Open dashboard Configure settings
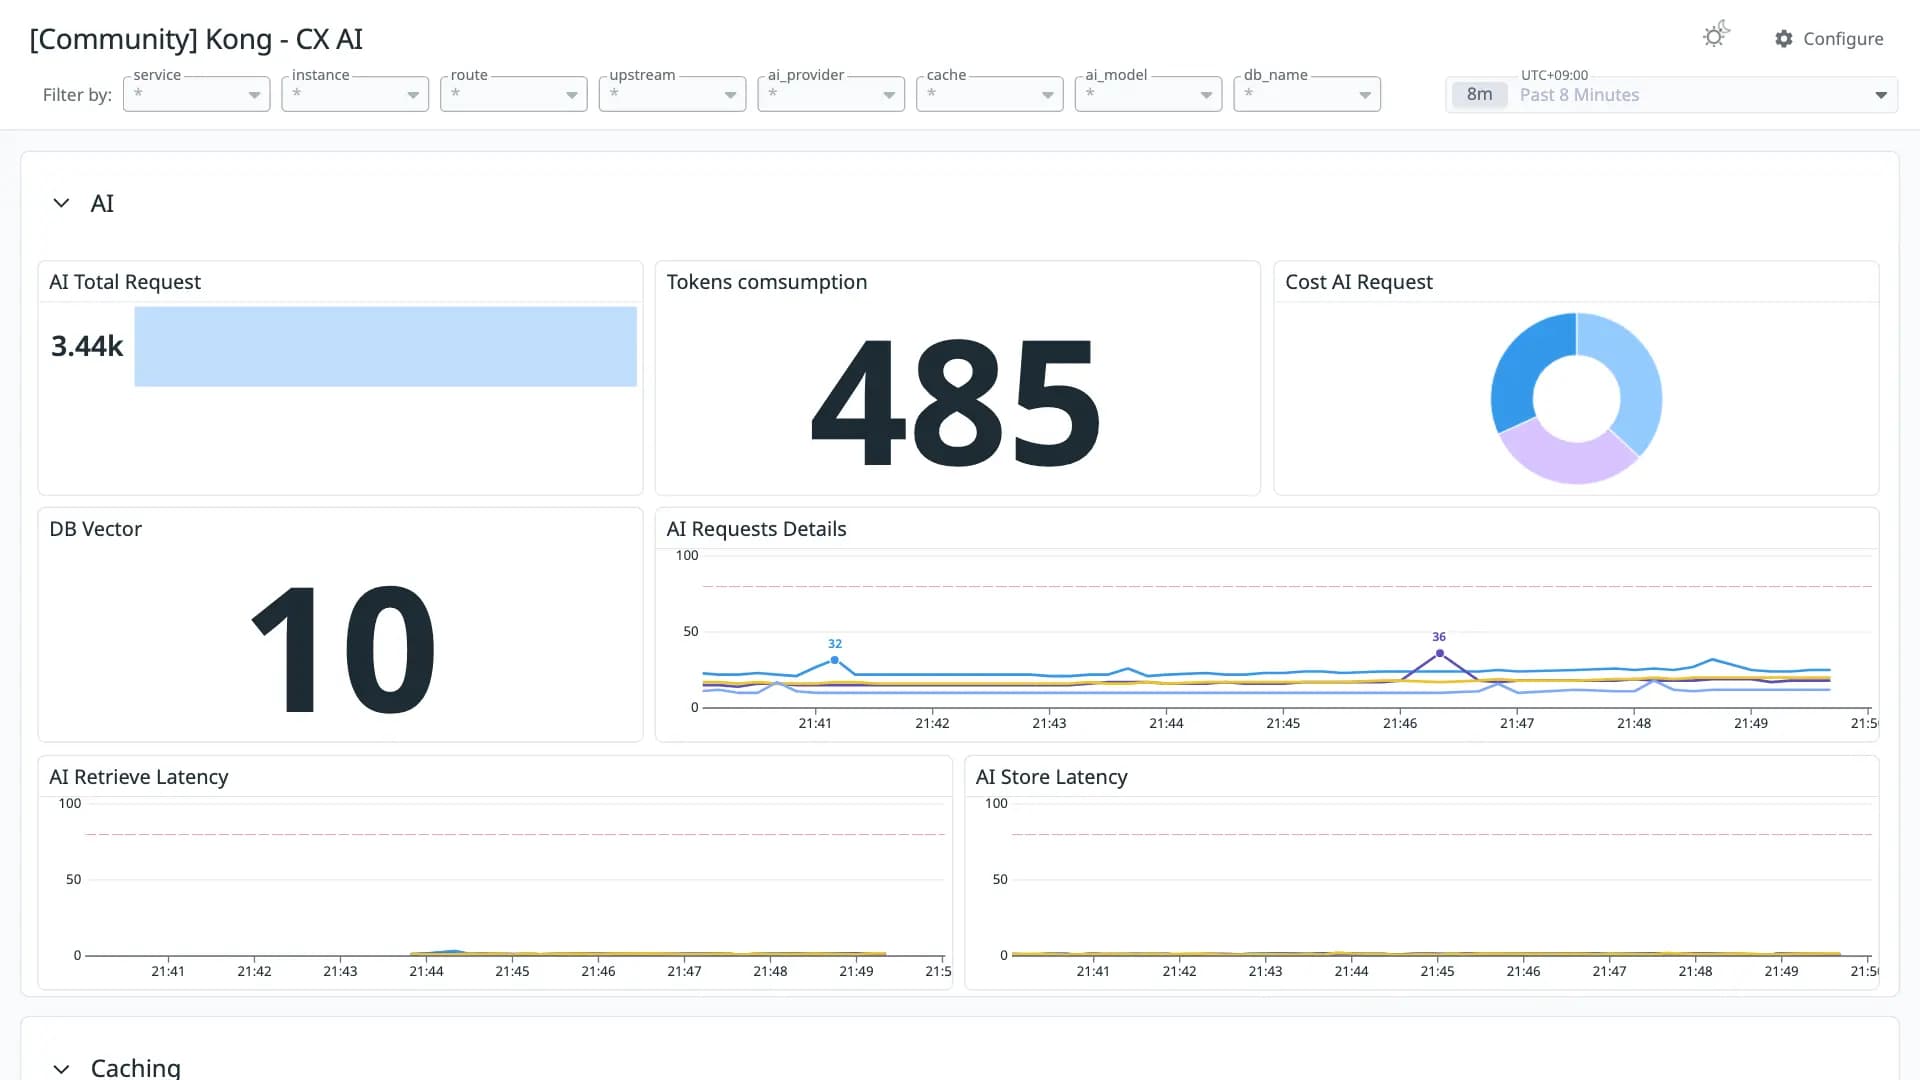Viewport: 1920px width, 1080px height. pos(1829,38)
